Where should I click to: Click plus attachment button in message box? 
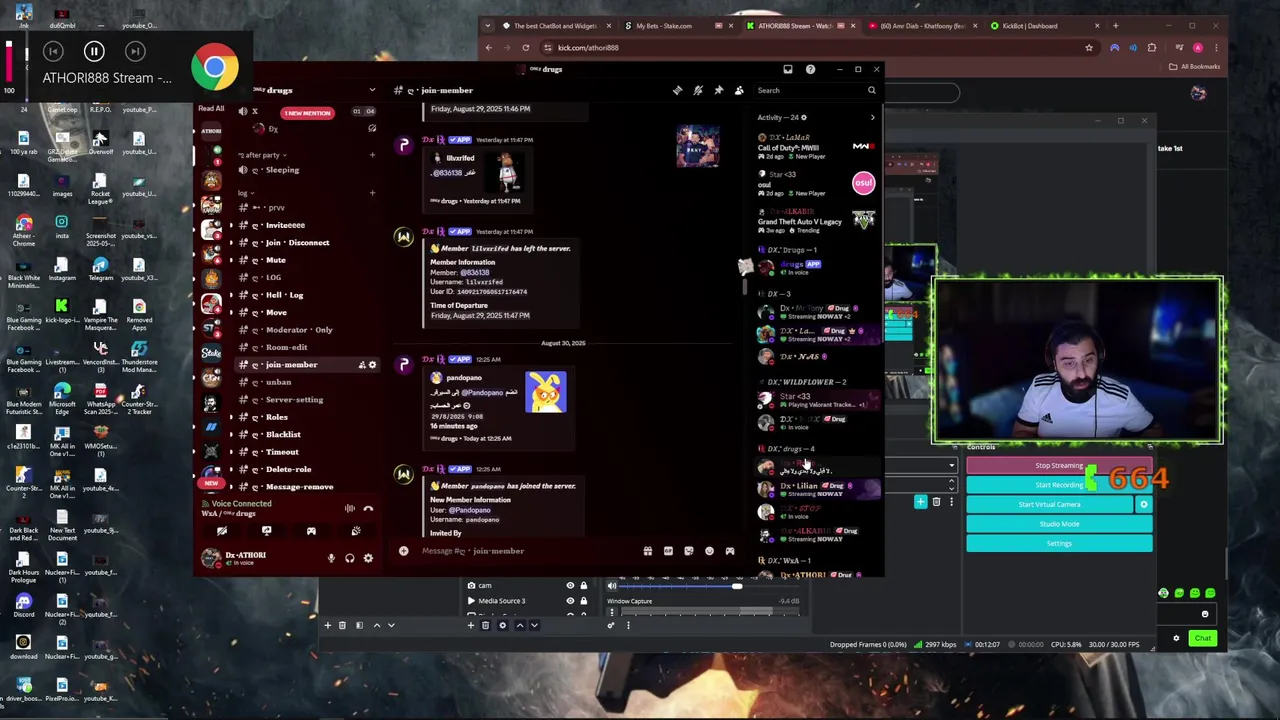[404, 551]
